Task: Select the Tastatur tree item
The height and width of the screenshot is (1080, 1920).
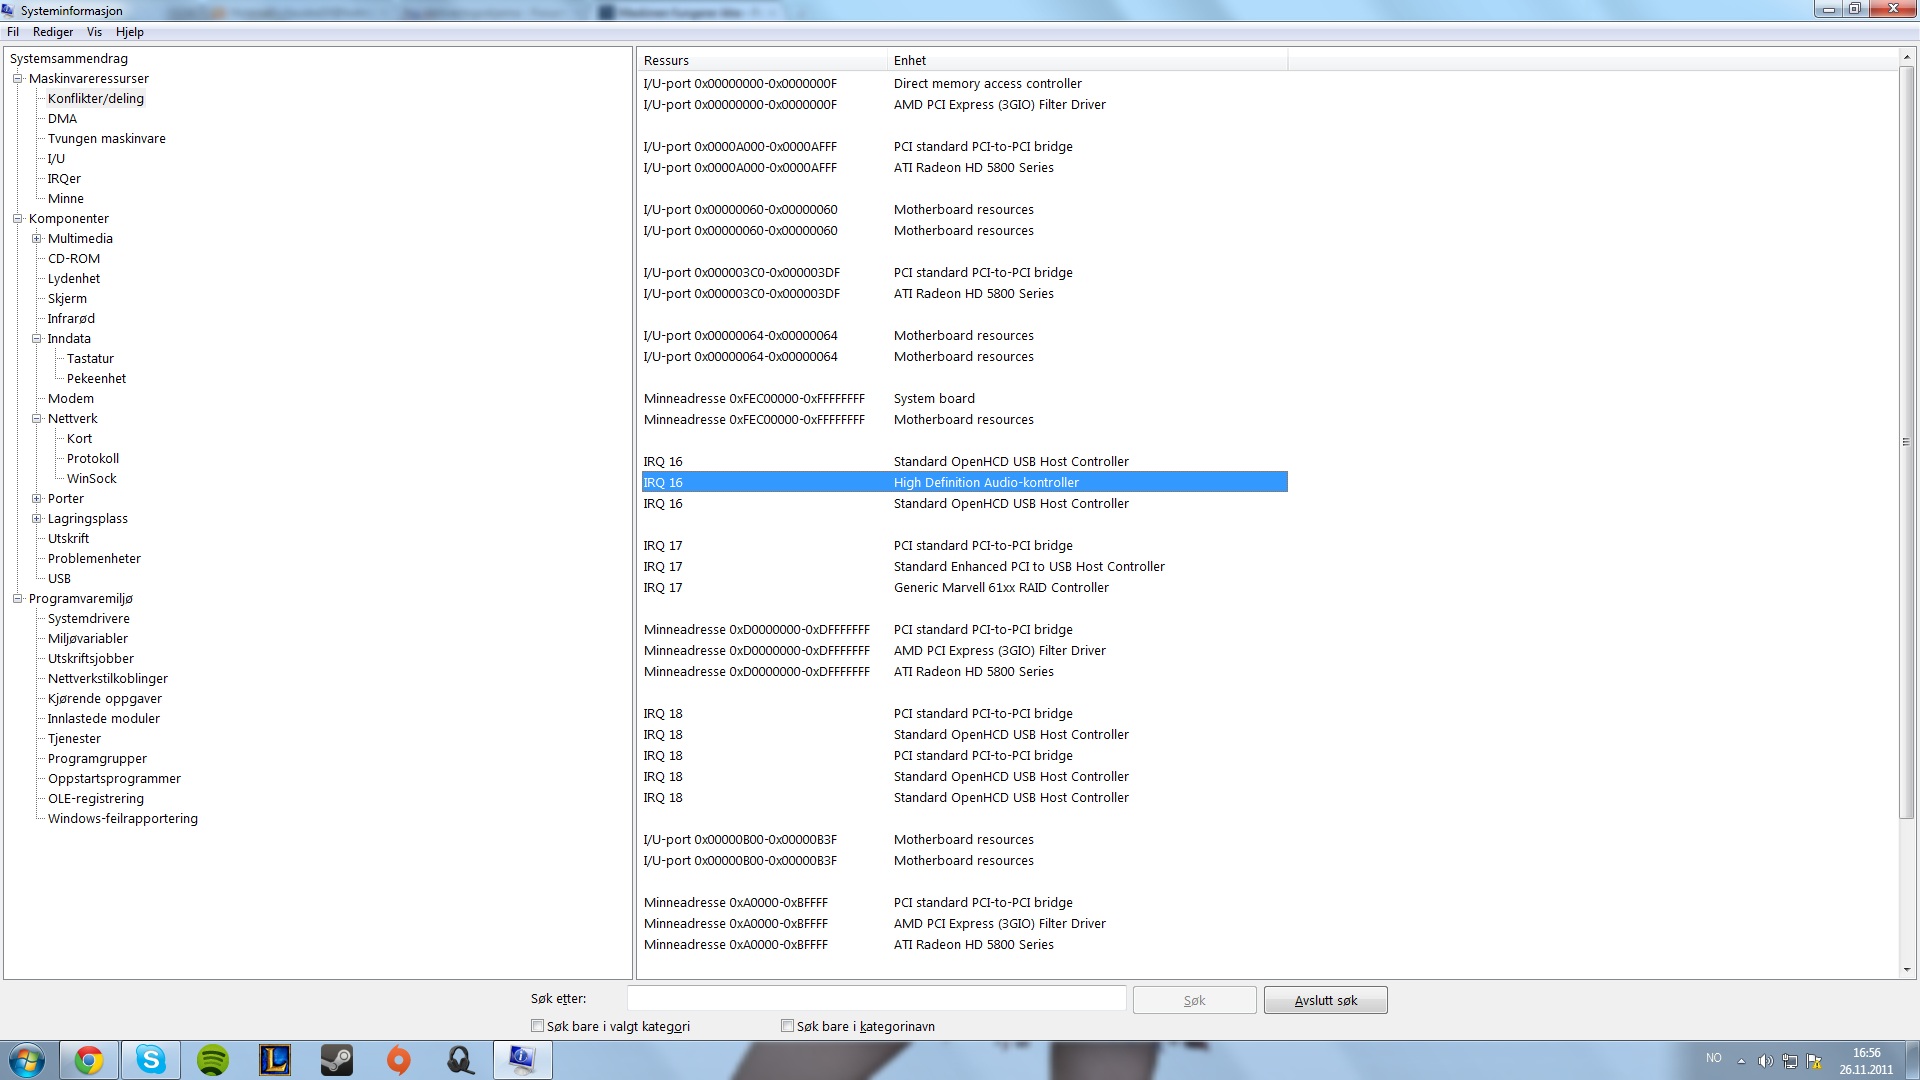Action: coord(90,358)
